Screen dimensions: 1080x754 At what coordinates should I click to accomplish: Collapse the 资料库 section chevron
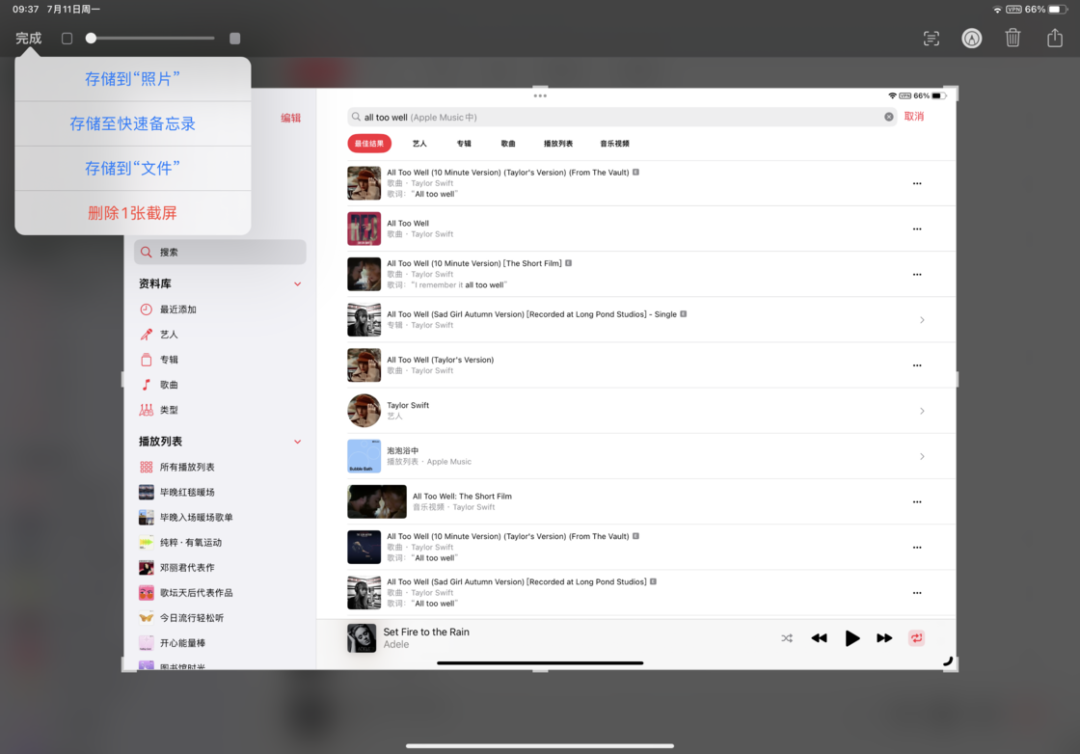298,284
